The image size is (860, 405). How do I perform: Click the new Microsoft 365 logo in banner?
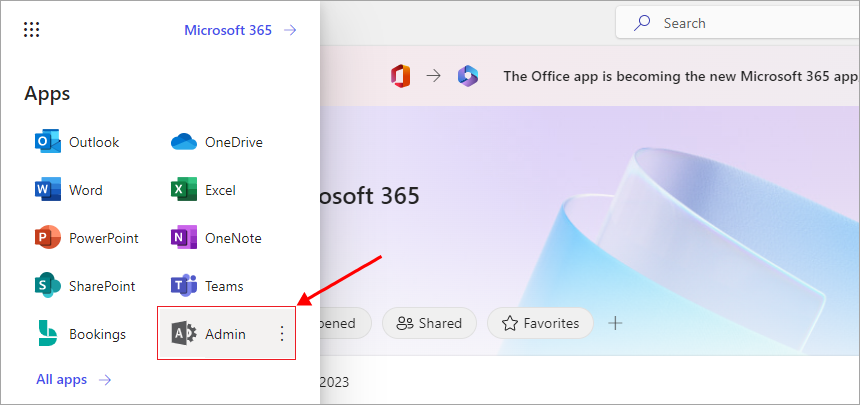coord(467,76)
